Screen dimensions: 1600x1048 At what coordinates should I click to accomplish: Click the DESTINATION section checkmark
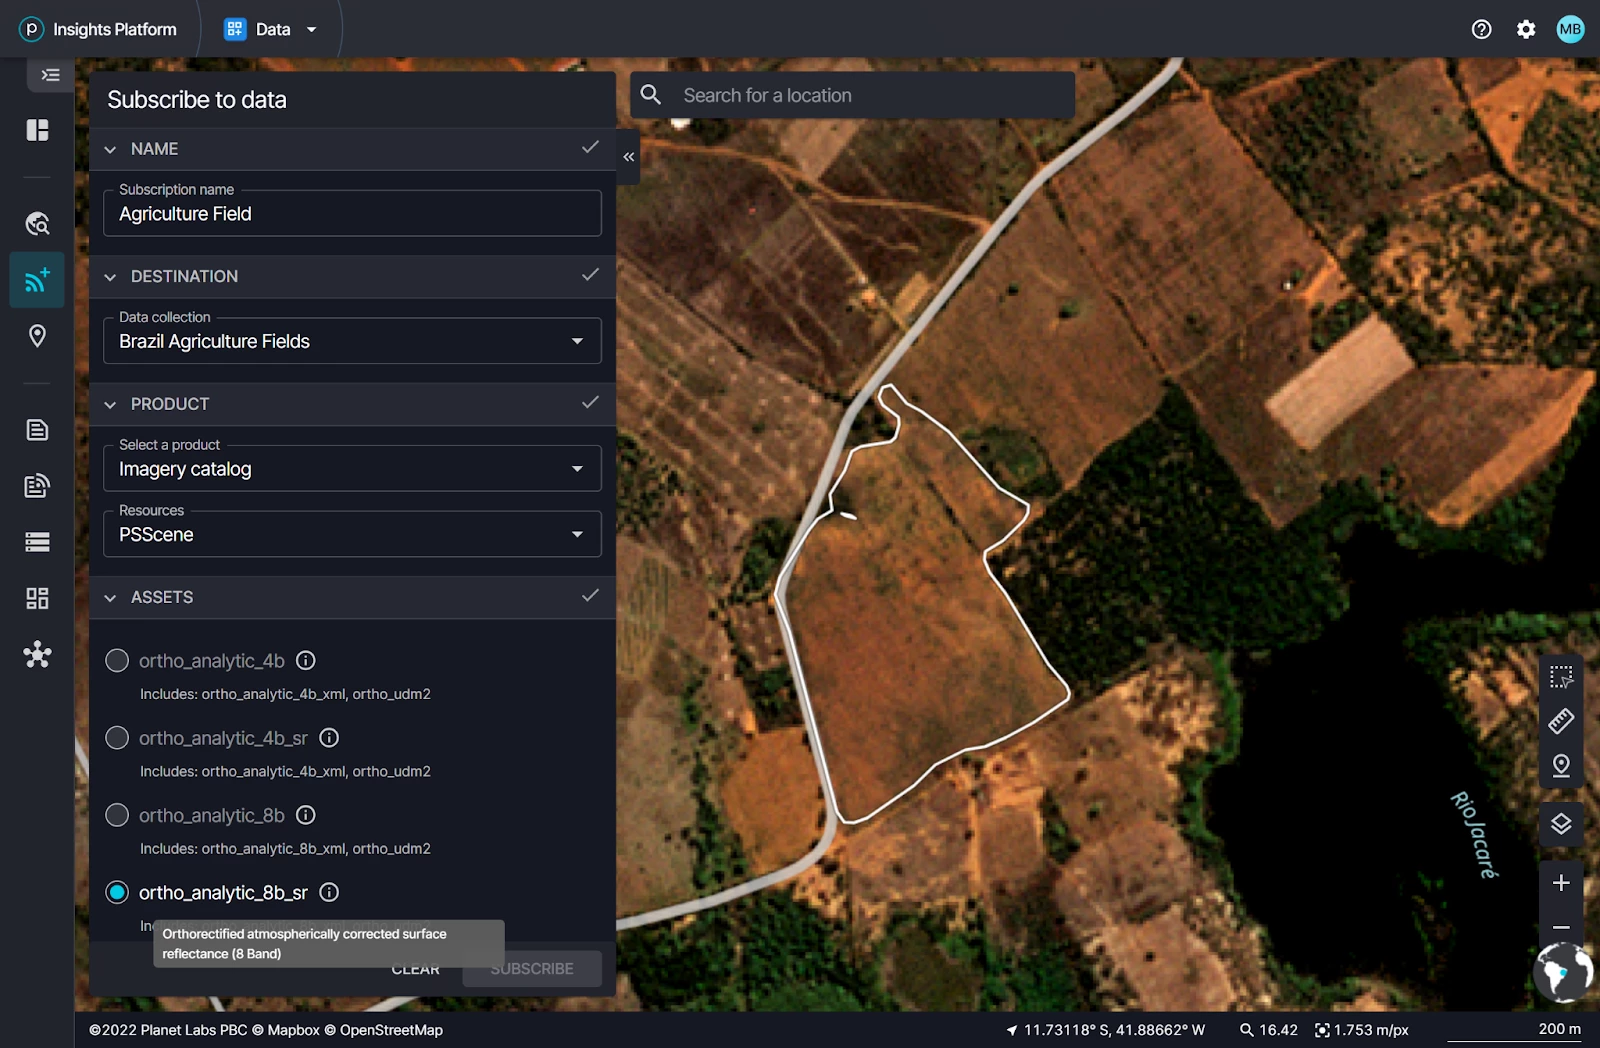pos(590,275)
